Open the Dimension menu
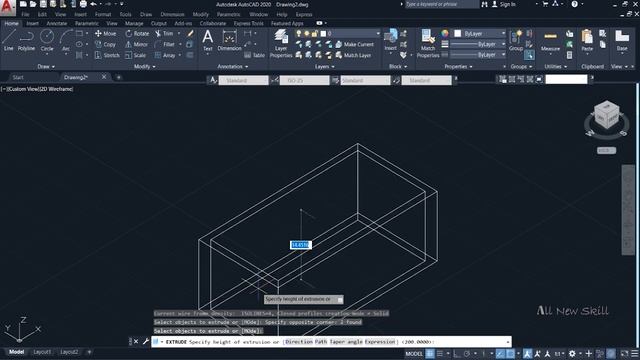The height and width of the screenshot is (360, 640). [172, 14]
